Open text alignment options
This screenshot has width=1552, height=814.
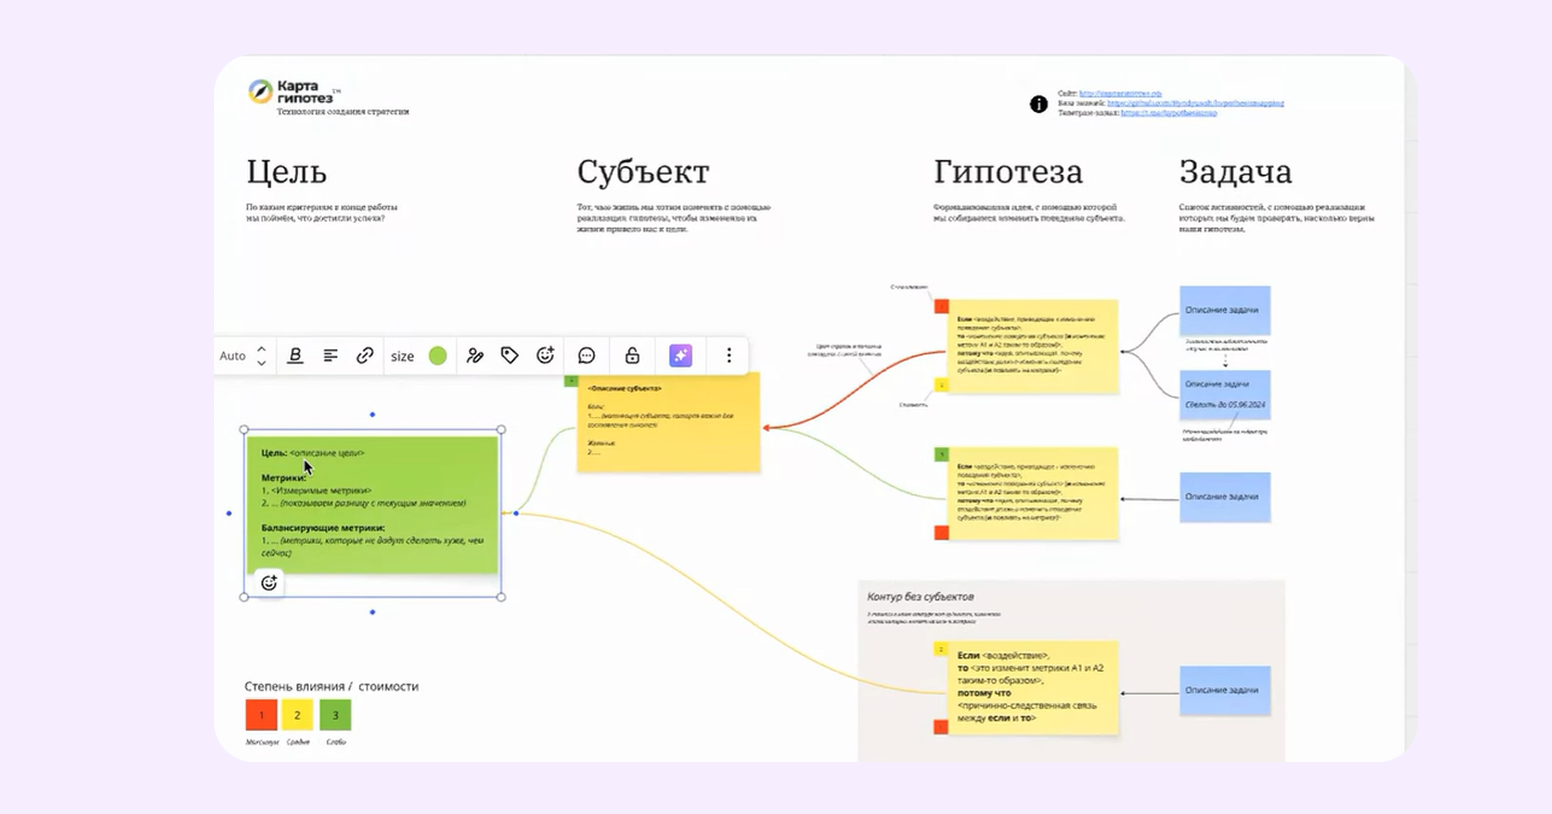click(x=330, y=356)
